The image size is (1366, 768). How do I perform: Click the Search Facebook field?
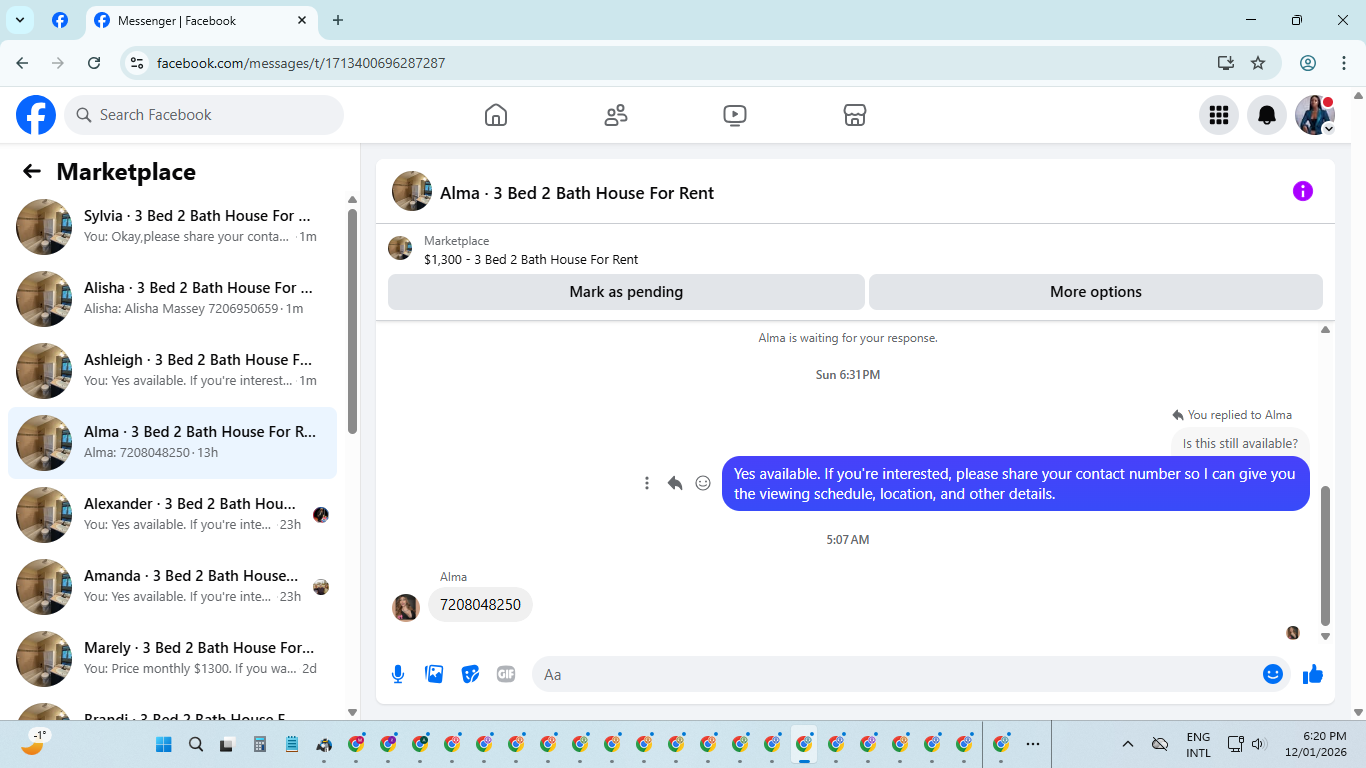pyautogui.click(x=204, y=115)
